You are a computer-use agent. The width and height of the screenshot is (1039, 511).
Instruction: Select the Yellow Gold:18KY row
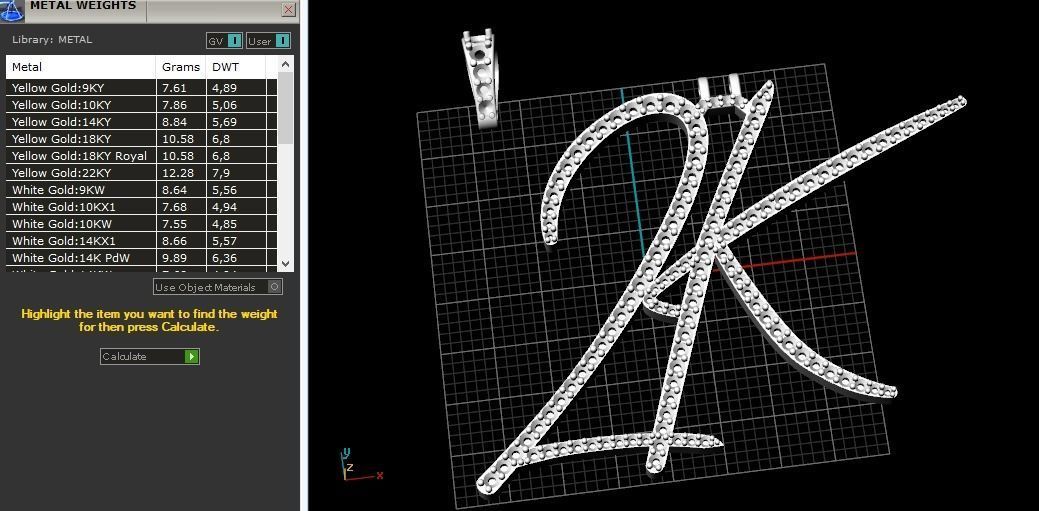pyautogui.click(x=142, y=139)
